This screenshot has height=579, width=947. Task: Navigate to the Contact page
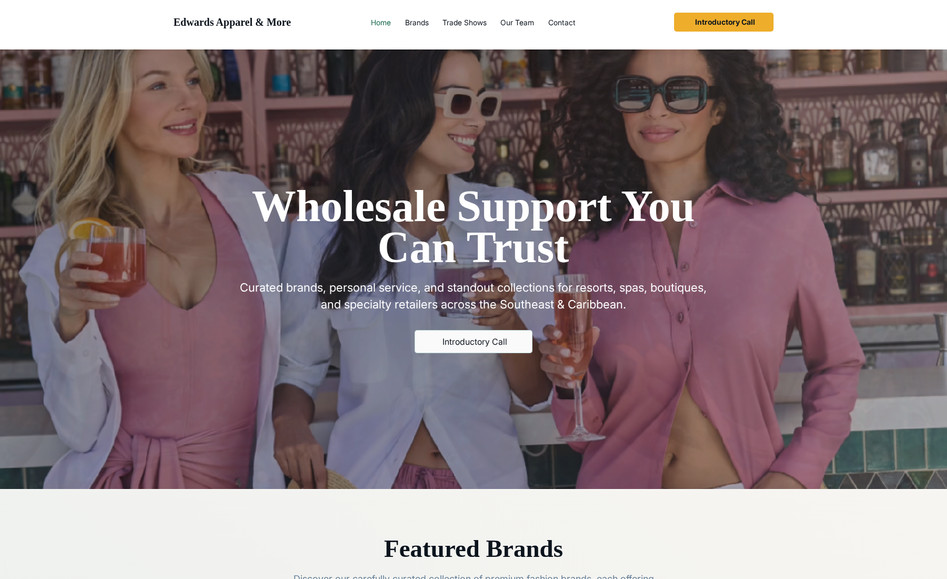562,23
